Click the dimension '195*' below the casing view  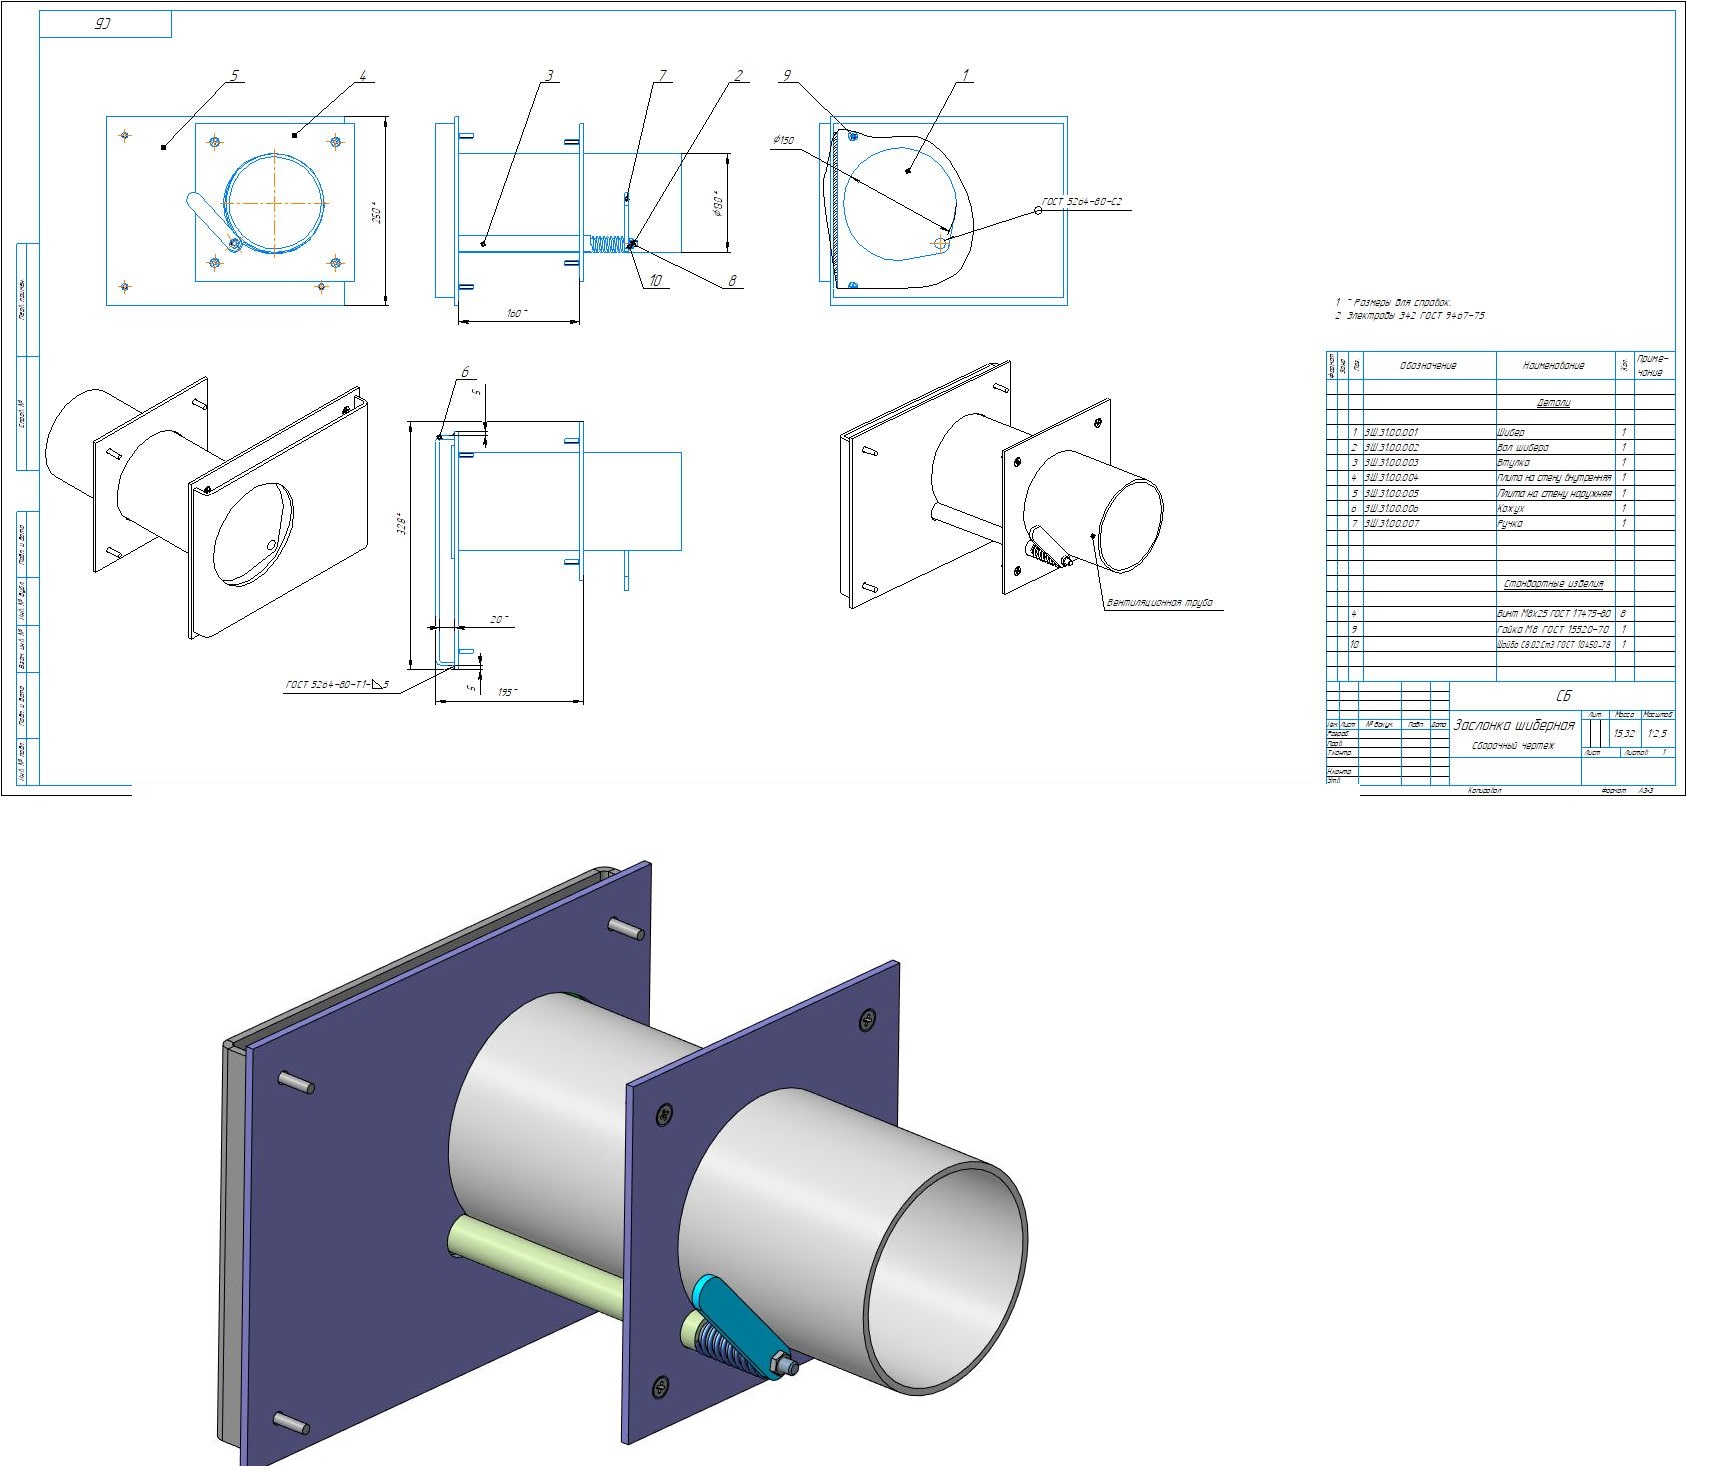click(507, 692)
